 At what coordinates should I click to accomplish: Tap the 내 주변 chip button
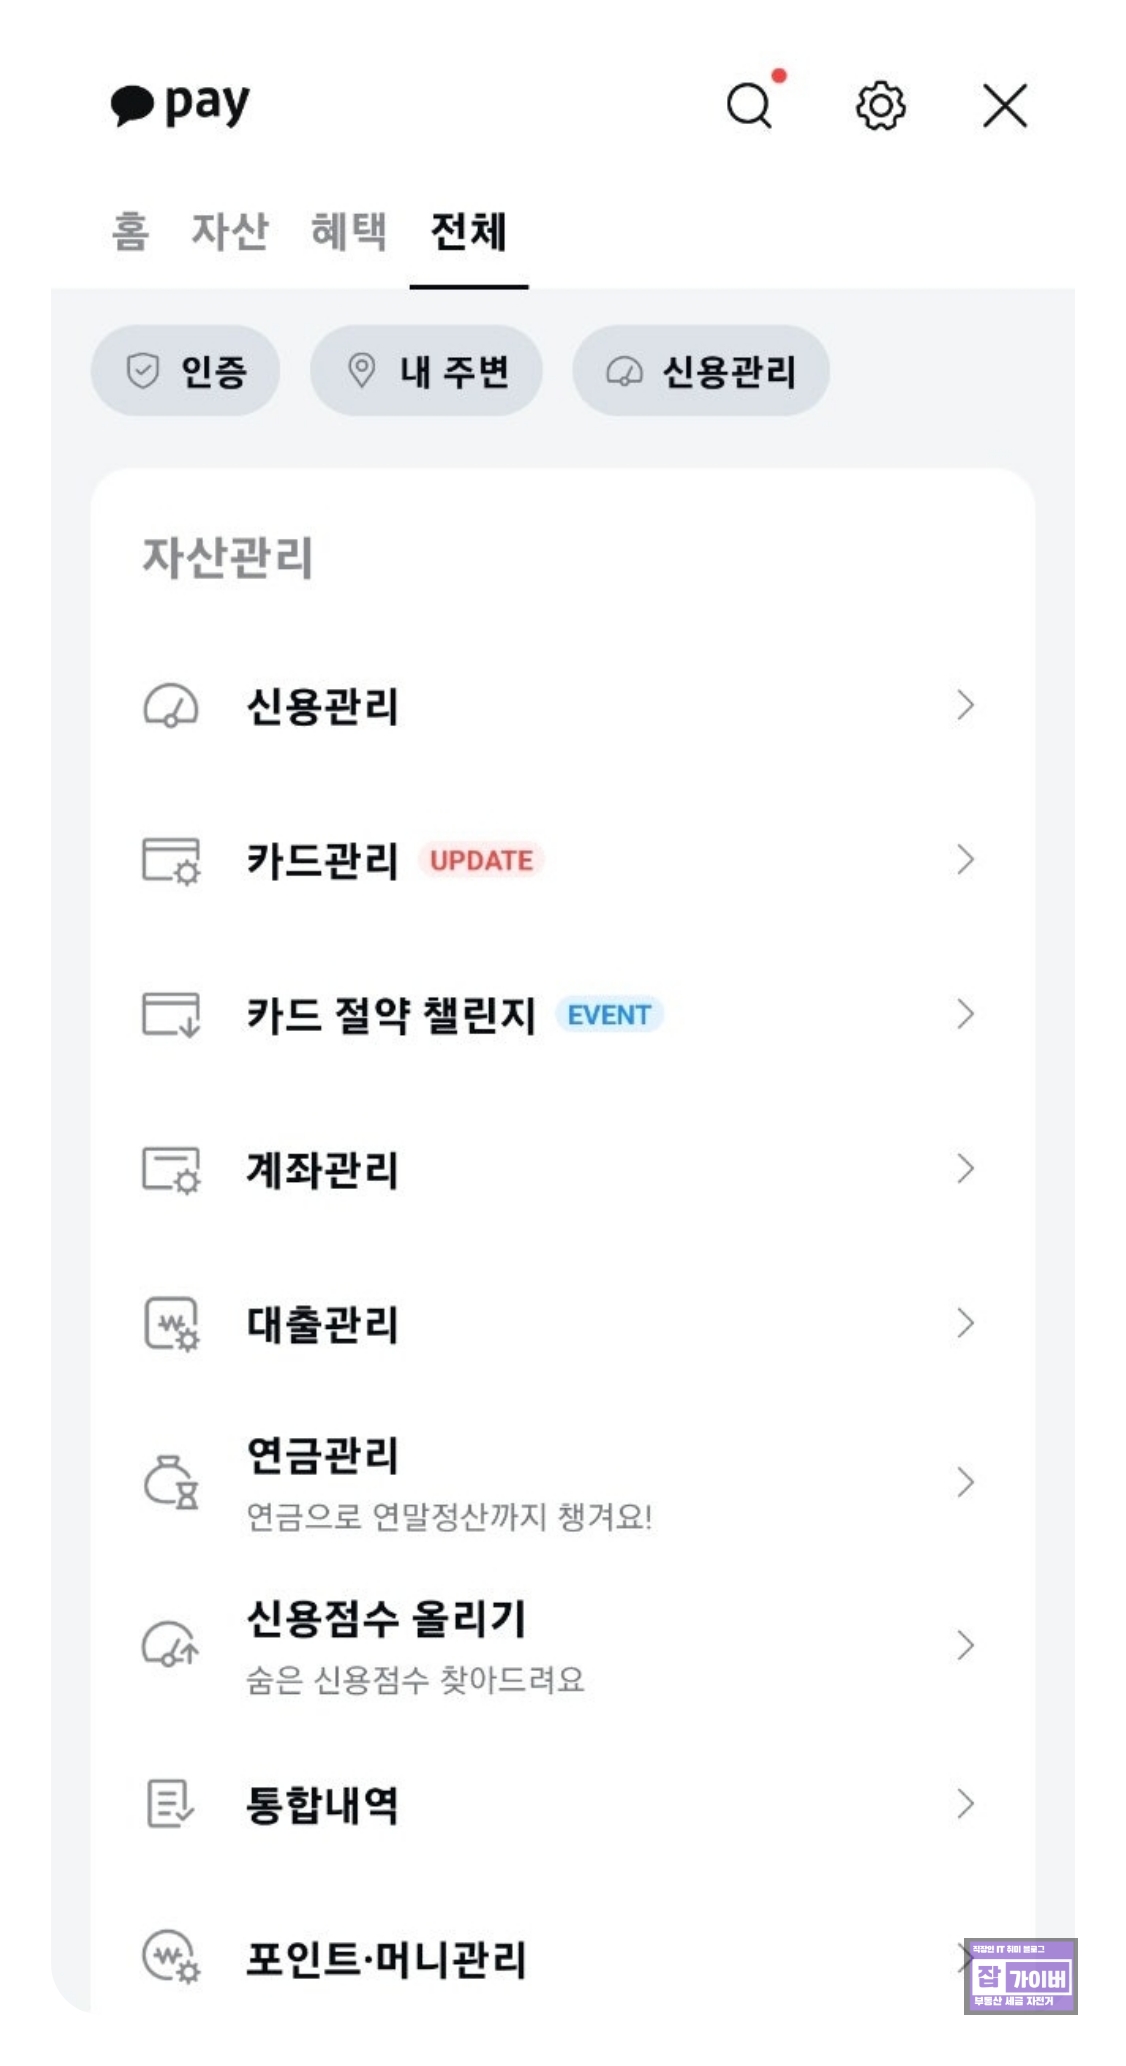(x=426, y=371)
